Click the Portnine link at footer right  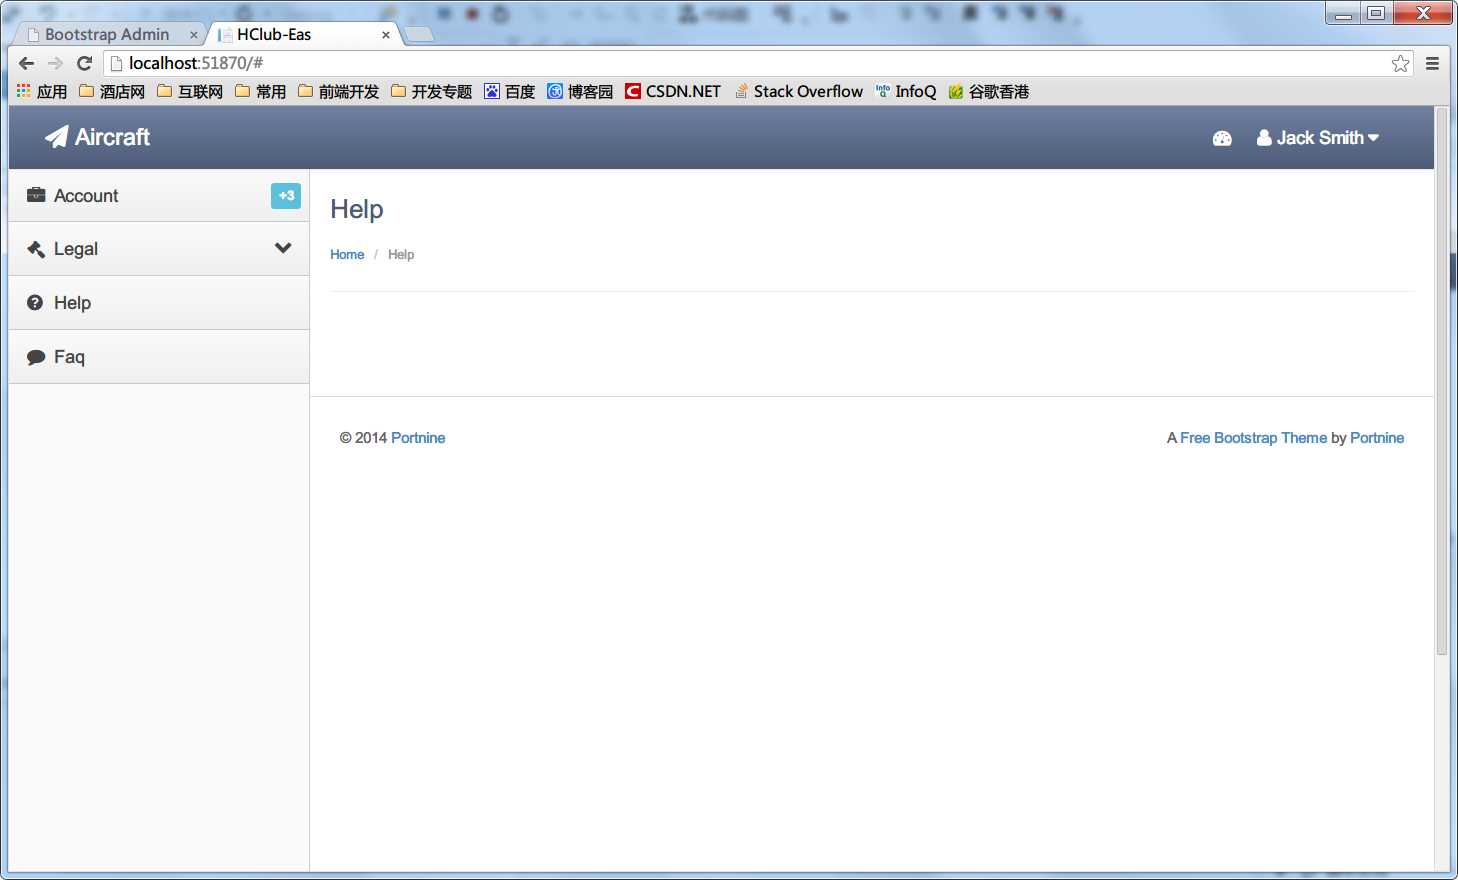pos(1377,438)
